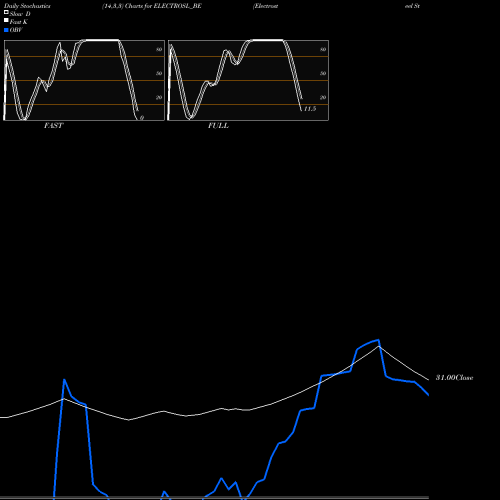Click the 50 level label in FULL chart
The width and height of the screenshot is (500, 500).
323,73
